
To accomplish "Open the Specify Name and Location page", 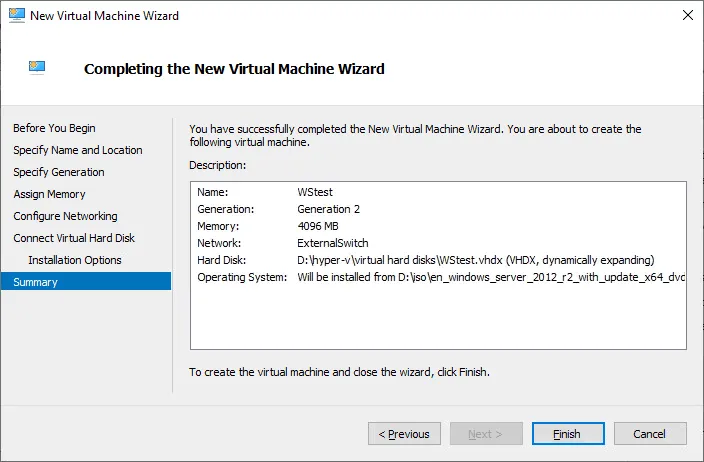I will 77,150.
